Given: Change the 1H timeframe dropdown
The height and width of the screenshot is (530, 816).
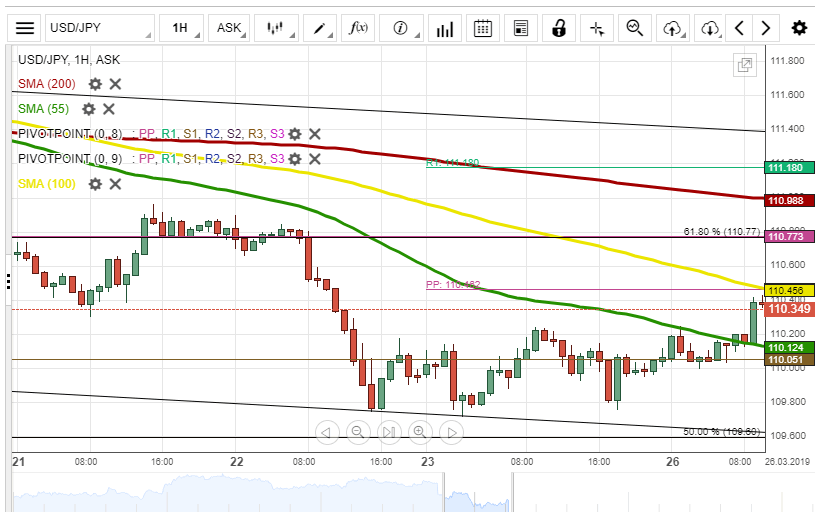Looking at the screenshot, I should [181, 28].
